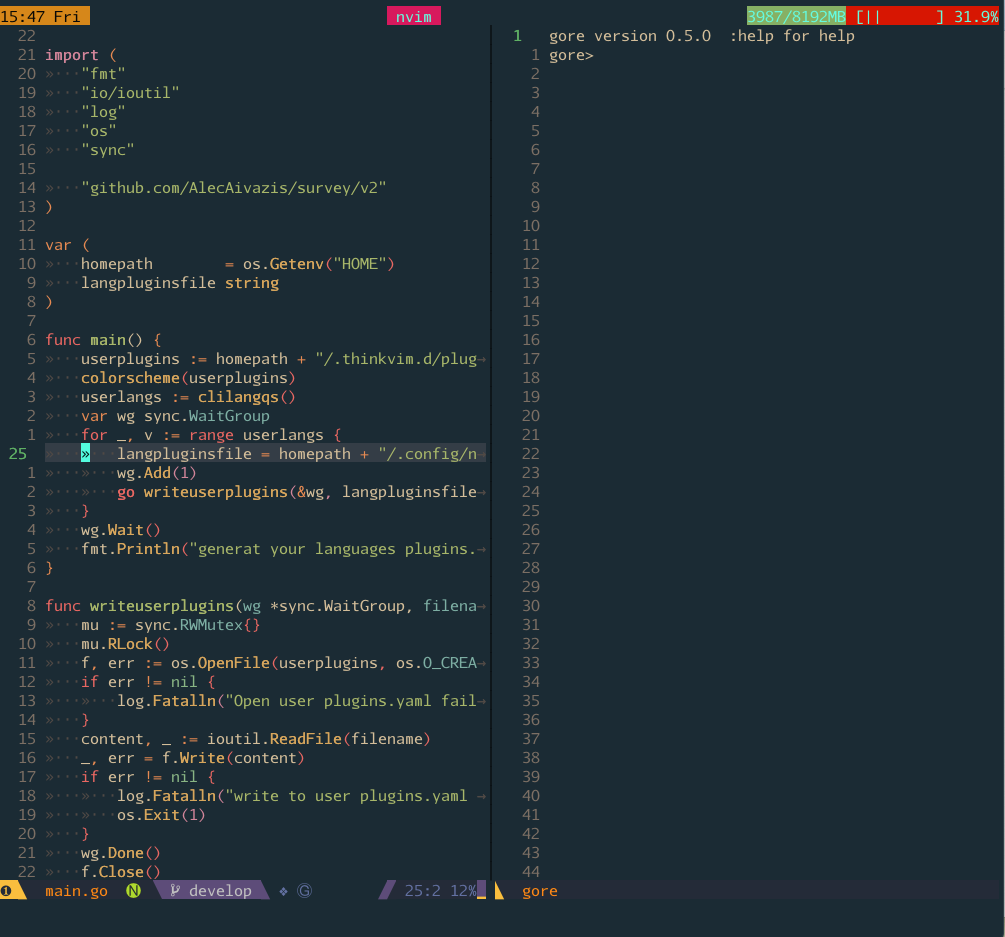This screenshot has height=937, width=1005.
Task: Click the "main.go" filename in the statusline
Action: 77,890
